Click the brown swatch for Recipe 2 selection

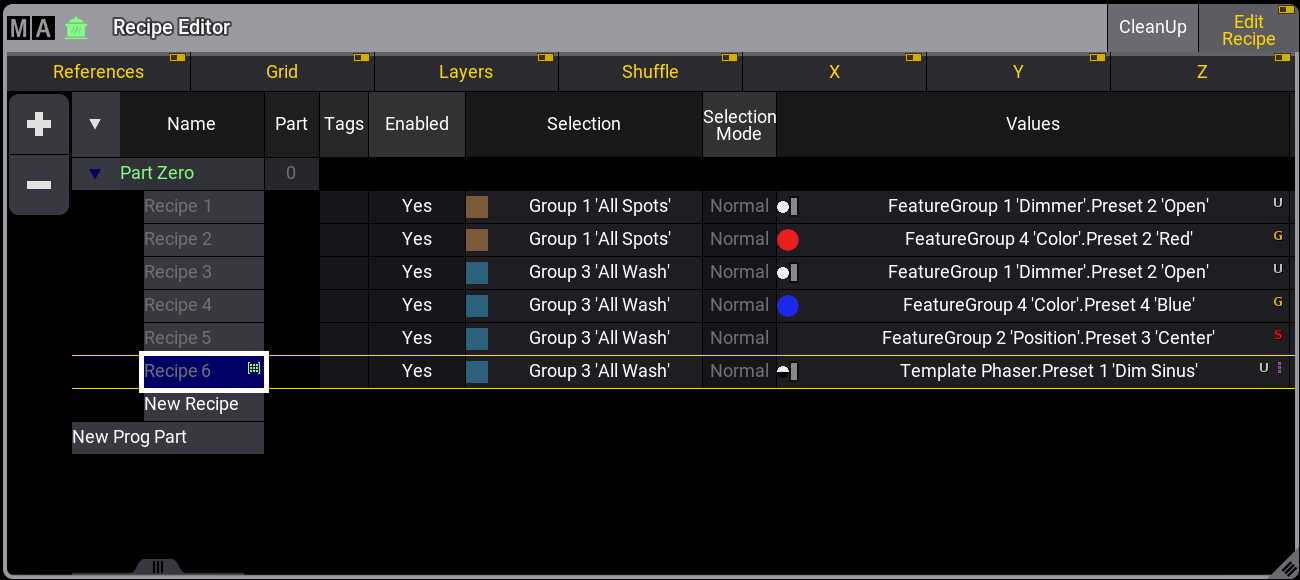(477, 239)
